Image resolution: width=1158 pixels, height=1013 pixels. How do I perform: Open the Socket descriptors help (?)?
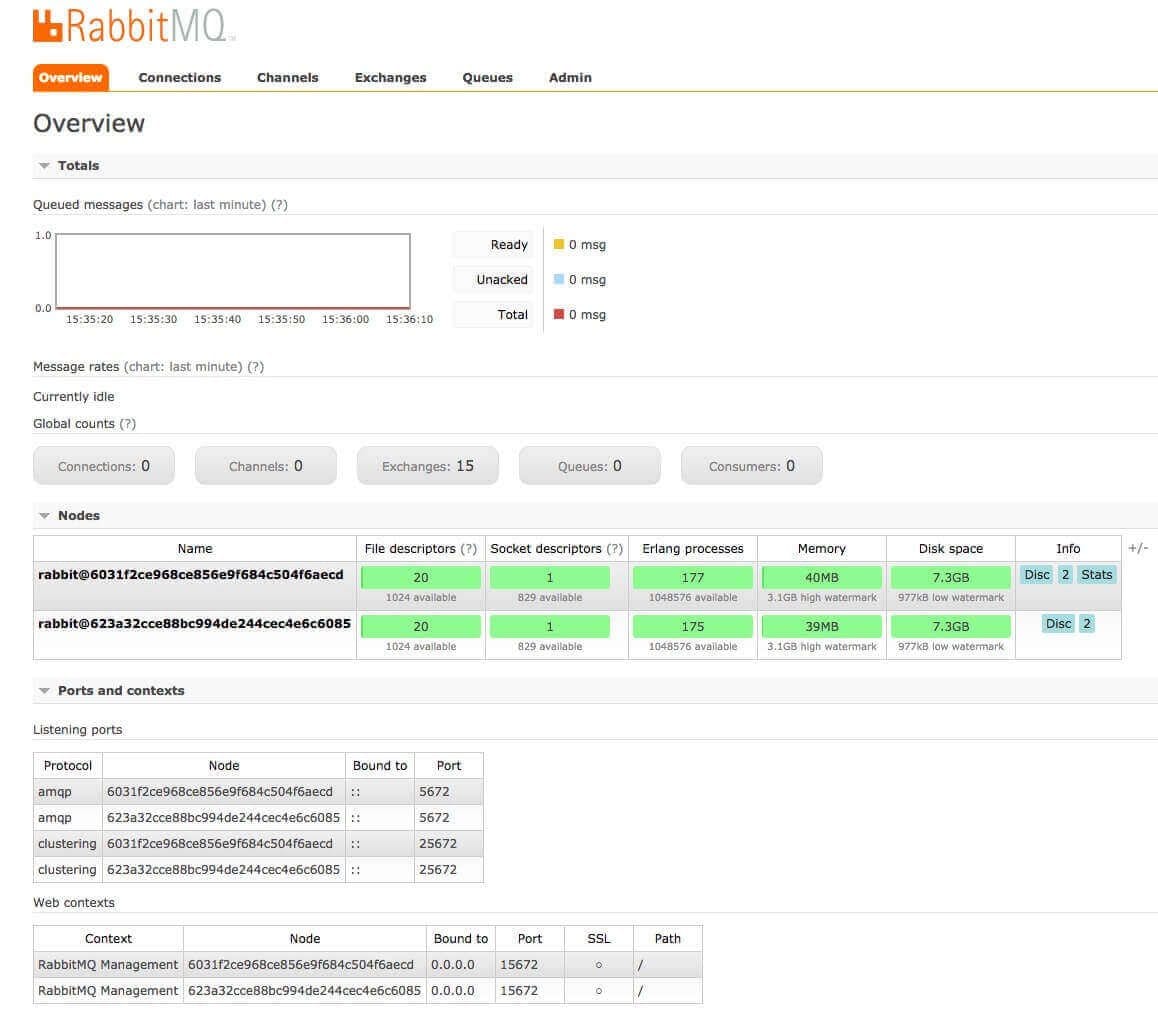click(613, 548)
